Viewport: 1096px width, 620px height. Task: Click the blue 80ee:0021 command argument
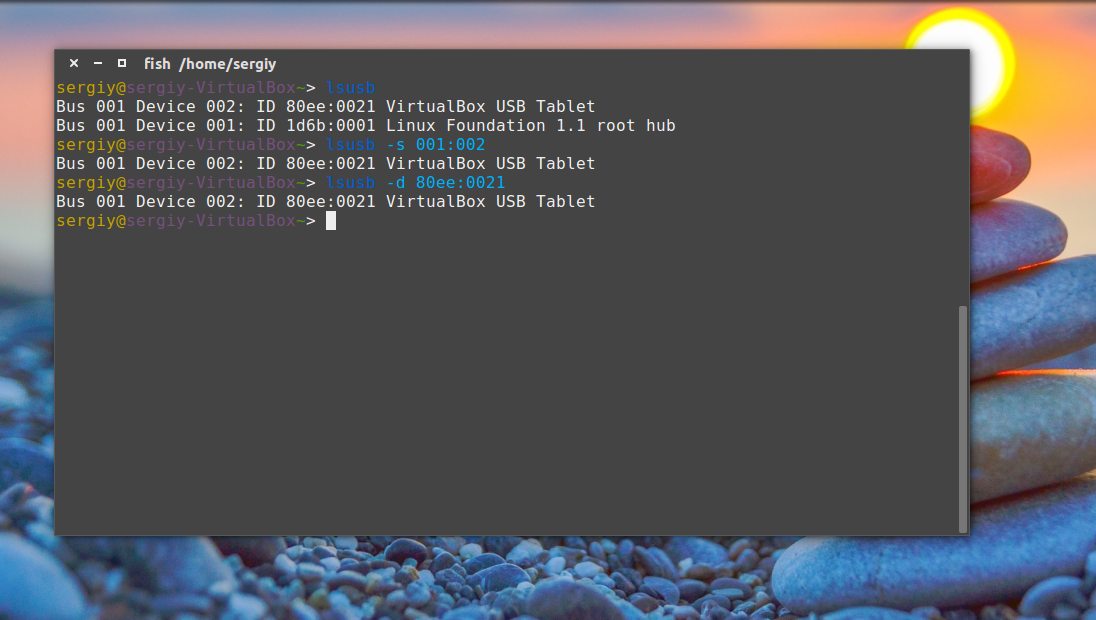coord(460,182)
